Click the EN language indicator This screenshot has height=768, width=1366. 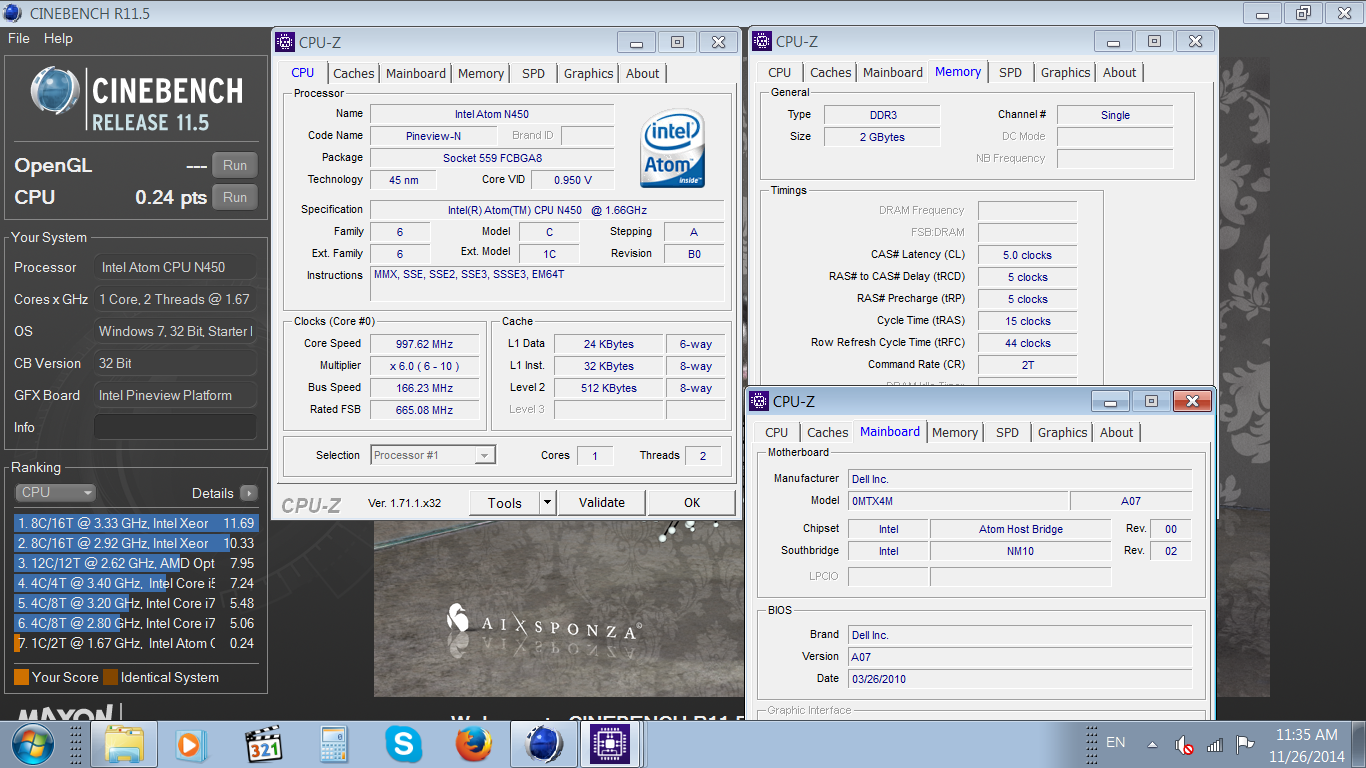click(x=1115, y=742)
